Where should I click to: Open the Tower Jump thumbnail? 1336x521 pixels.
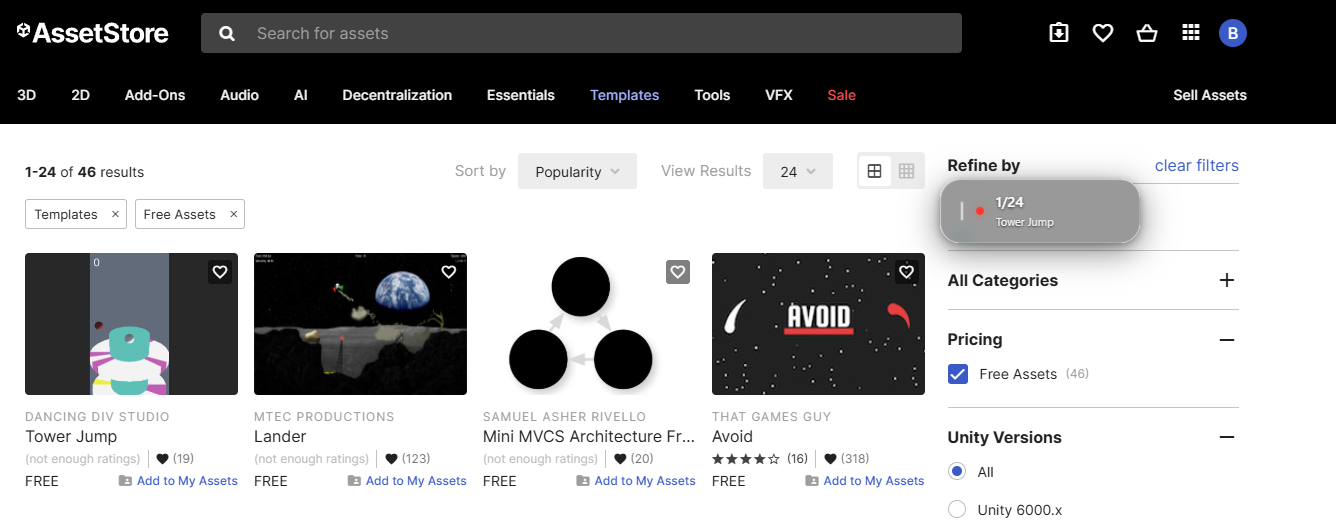pos(131,324)
